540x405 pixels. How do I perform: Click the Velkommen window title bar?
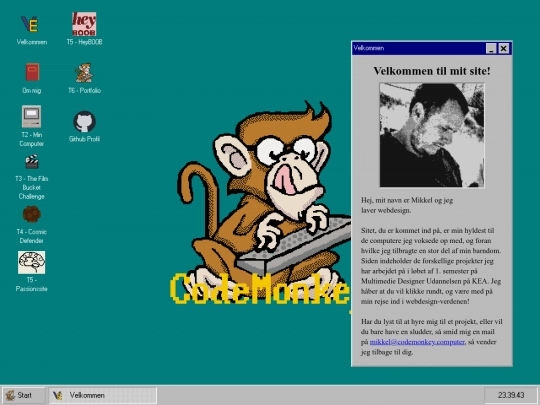point(418,48)
